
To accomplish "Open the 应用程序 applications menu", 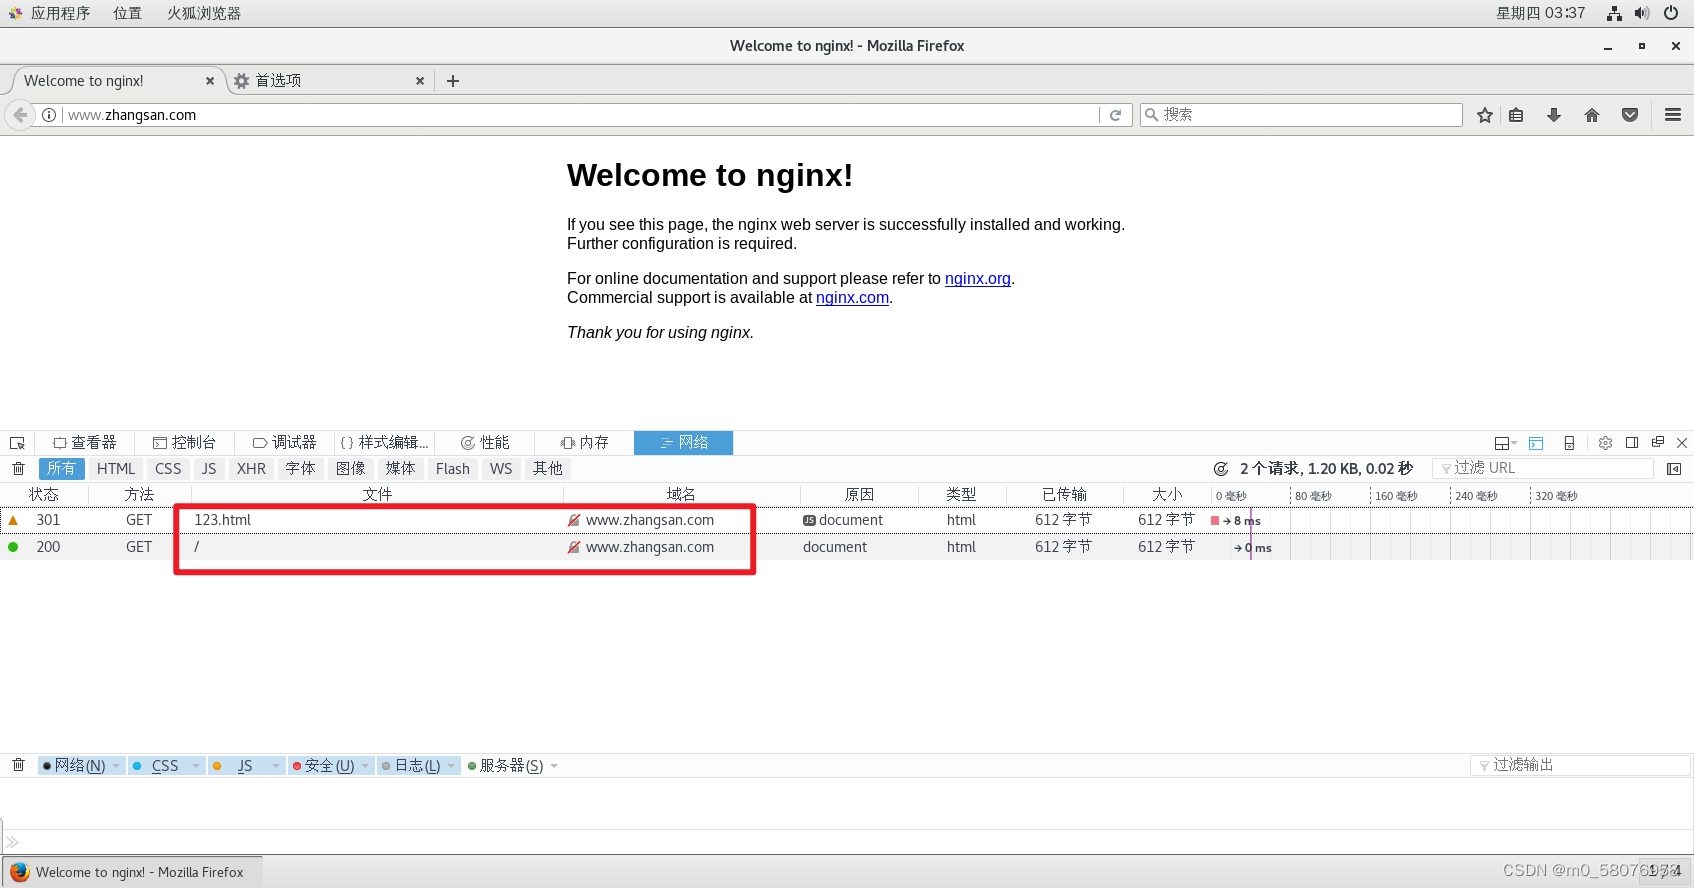I will pos(50,13).
